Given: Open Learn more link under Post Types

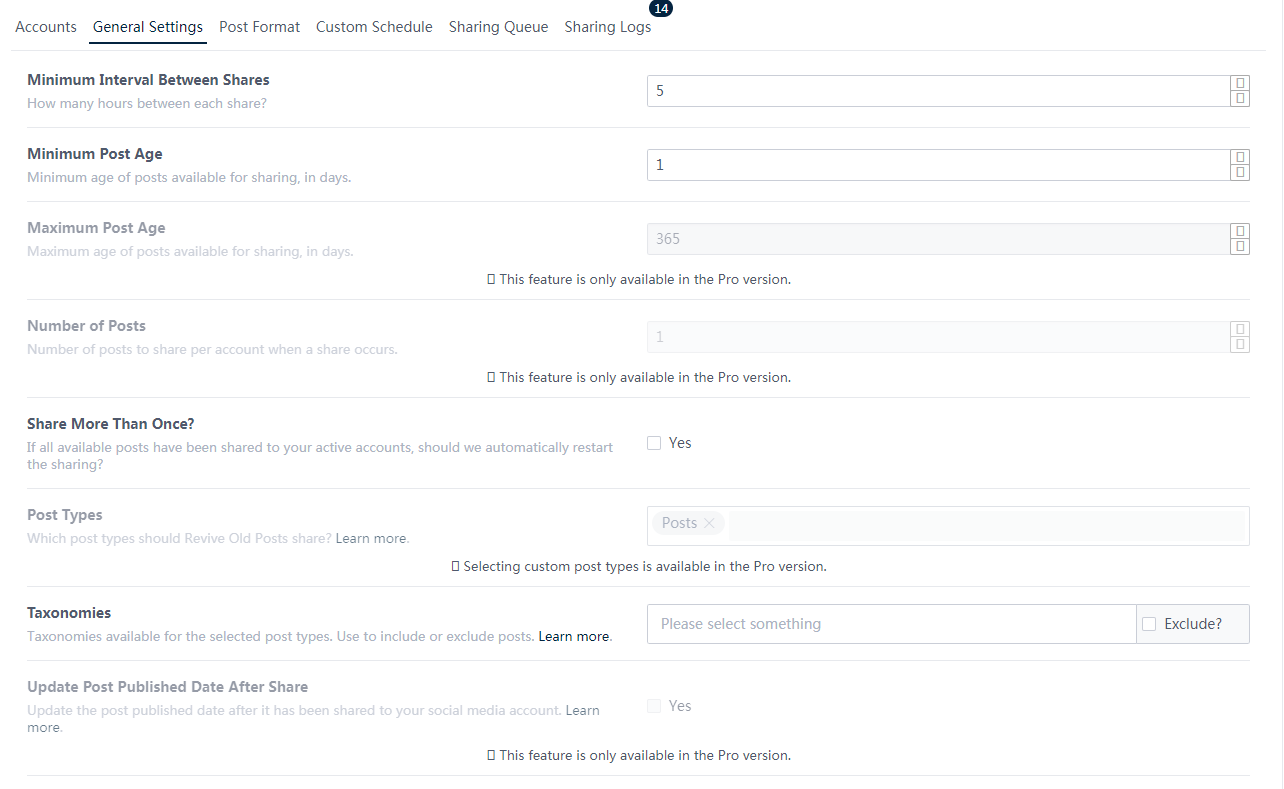Looking at the screenshot, I should pyautogui.click(x=371, y=539).
